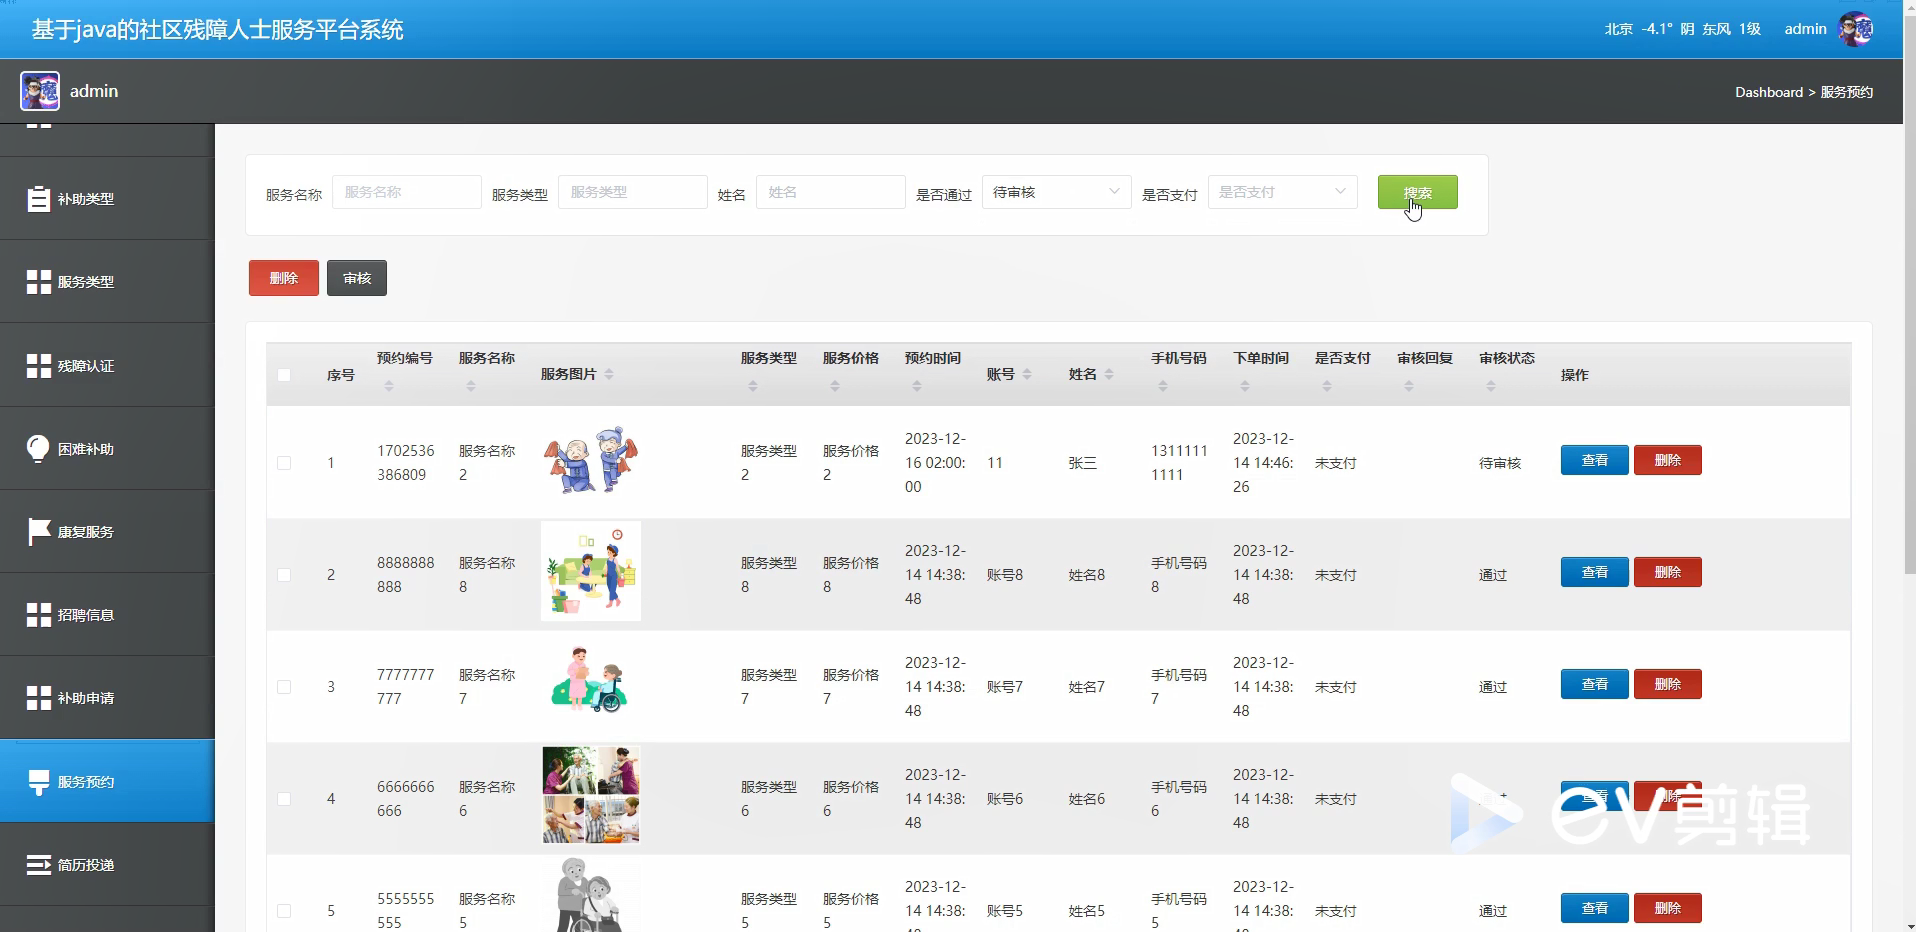Check the checkbox for row with 账号8
The image size is (1916, 932).
point(284,575)
